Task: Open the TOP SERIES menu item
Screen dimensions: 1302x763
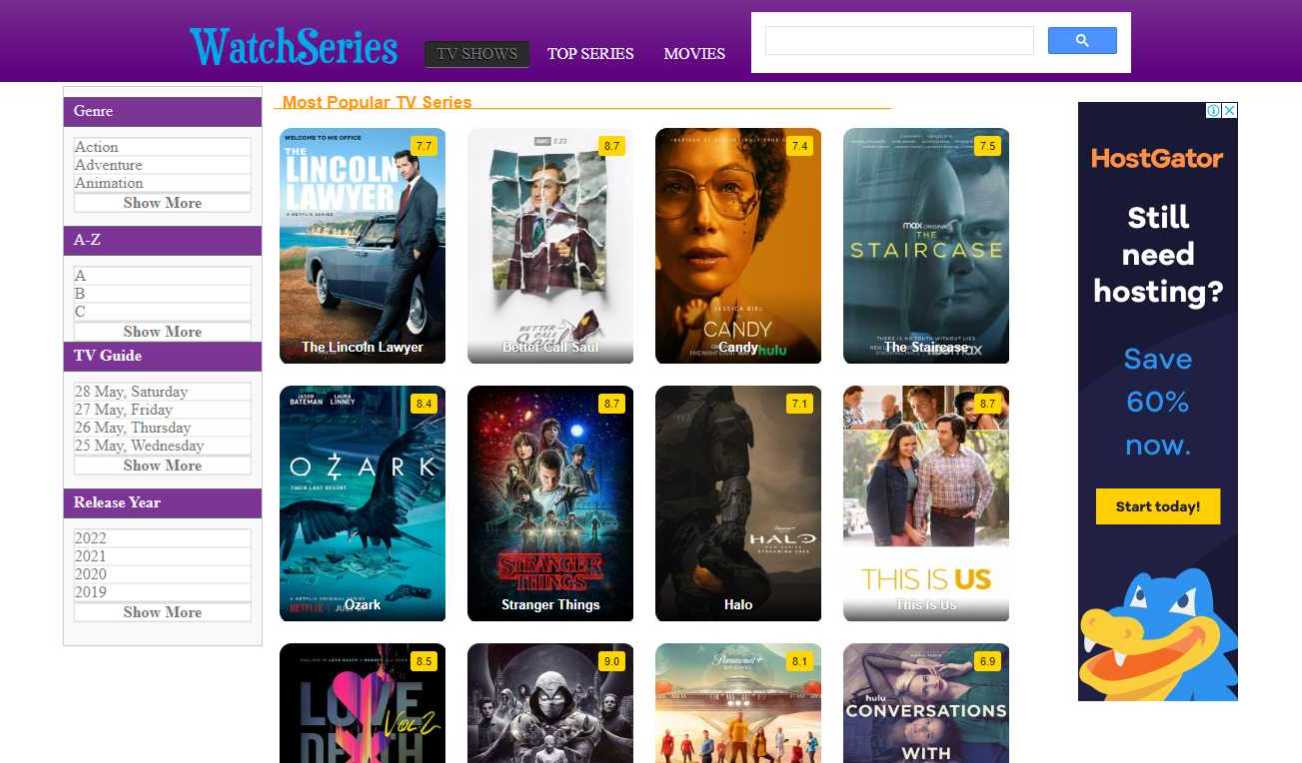Action: 591,54
